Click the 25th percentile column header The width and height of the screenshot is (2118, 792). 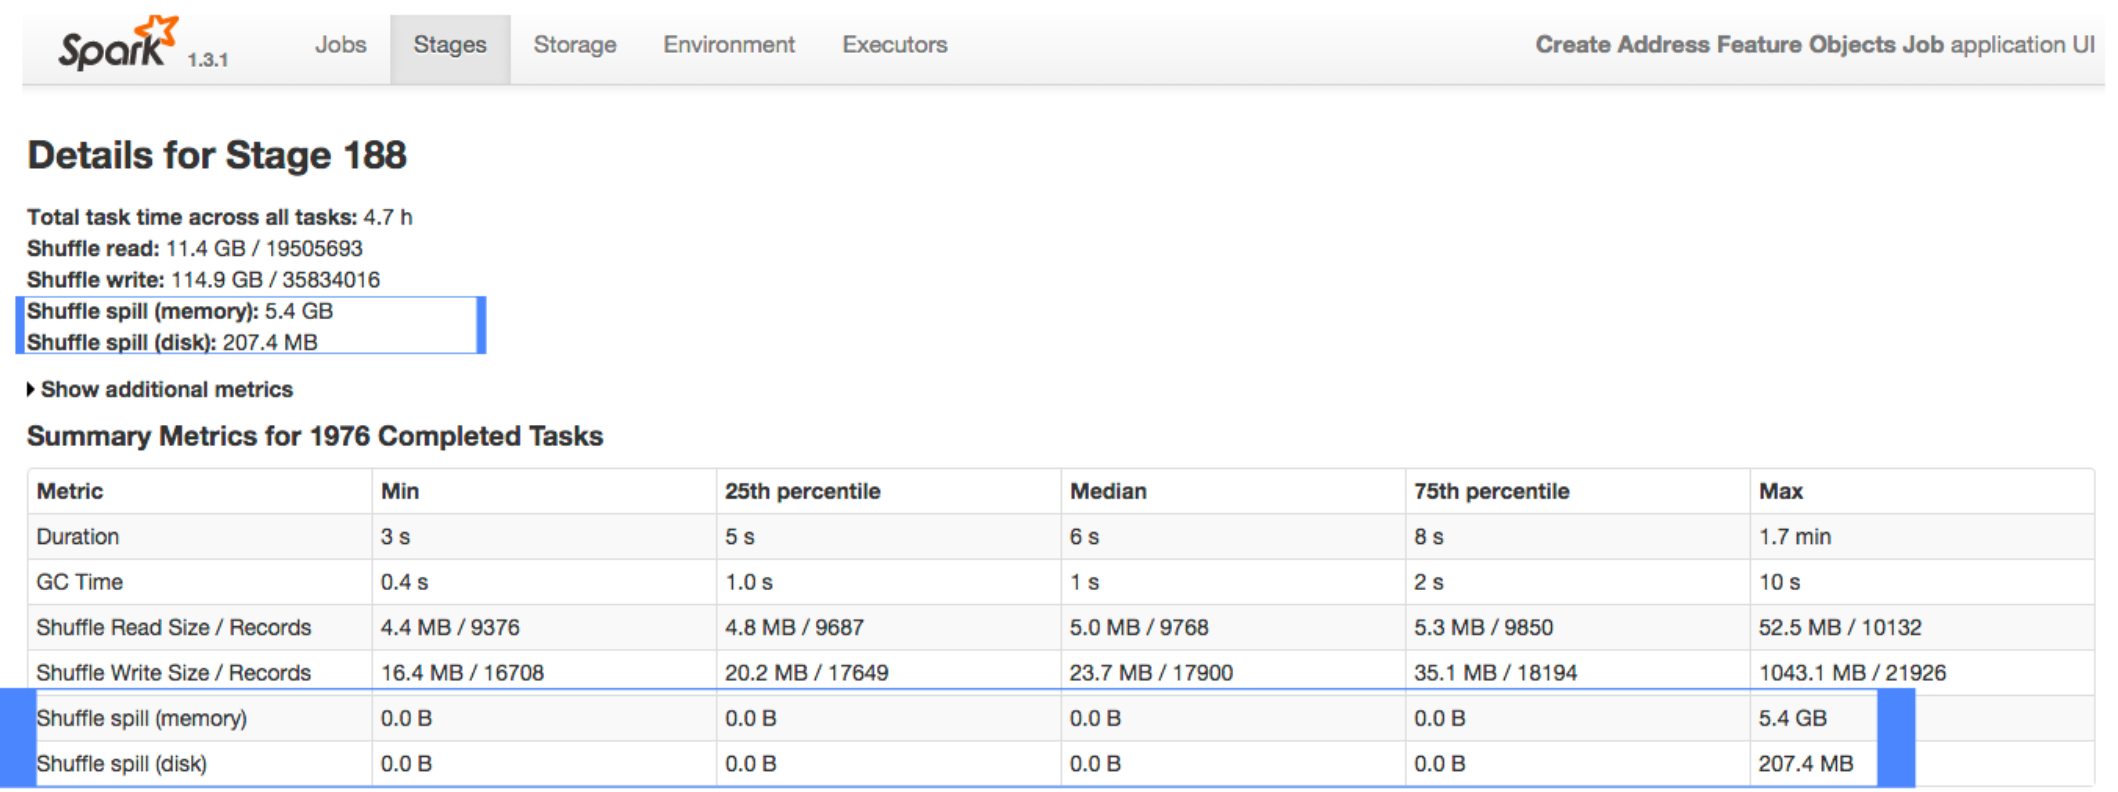802,491
